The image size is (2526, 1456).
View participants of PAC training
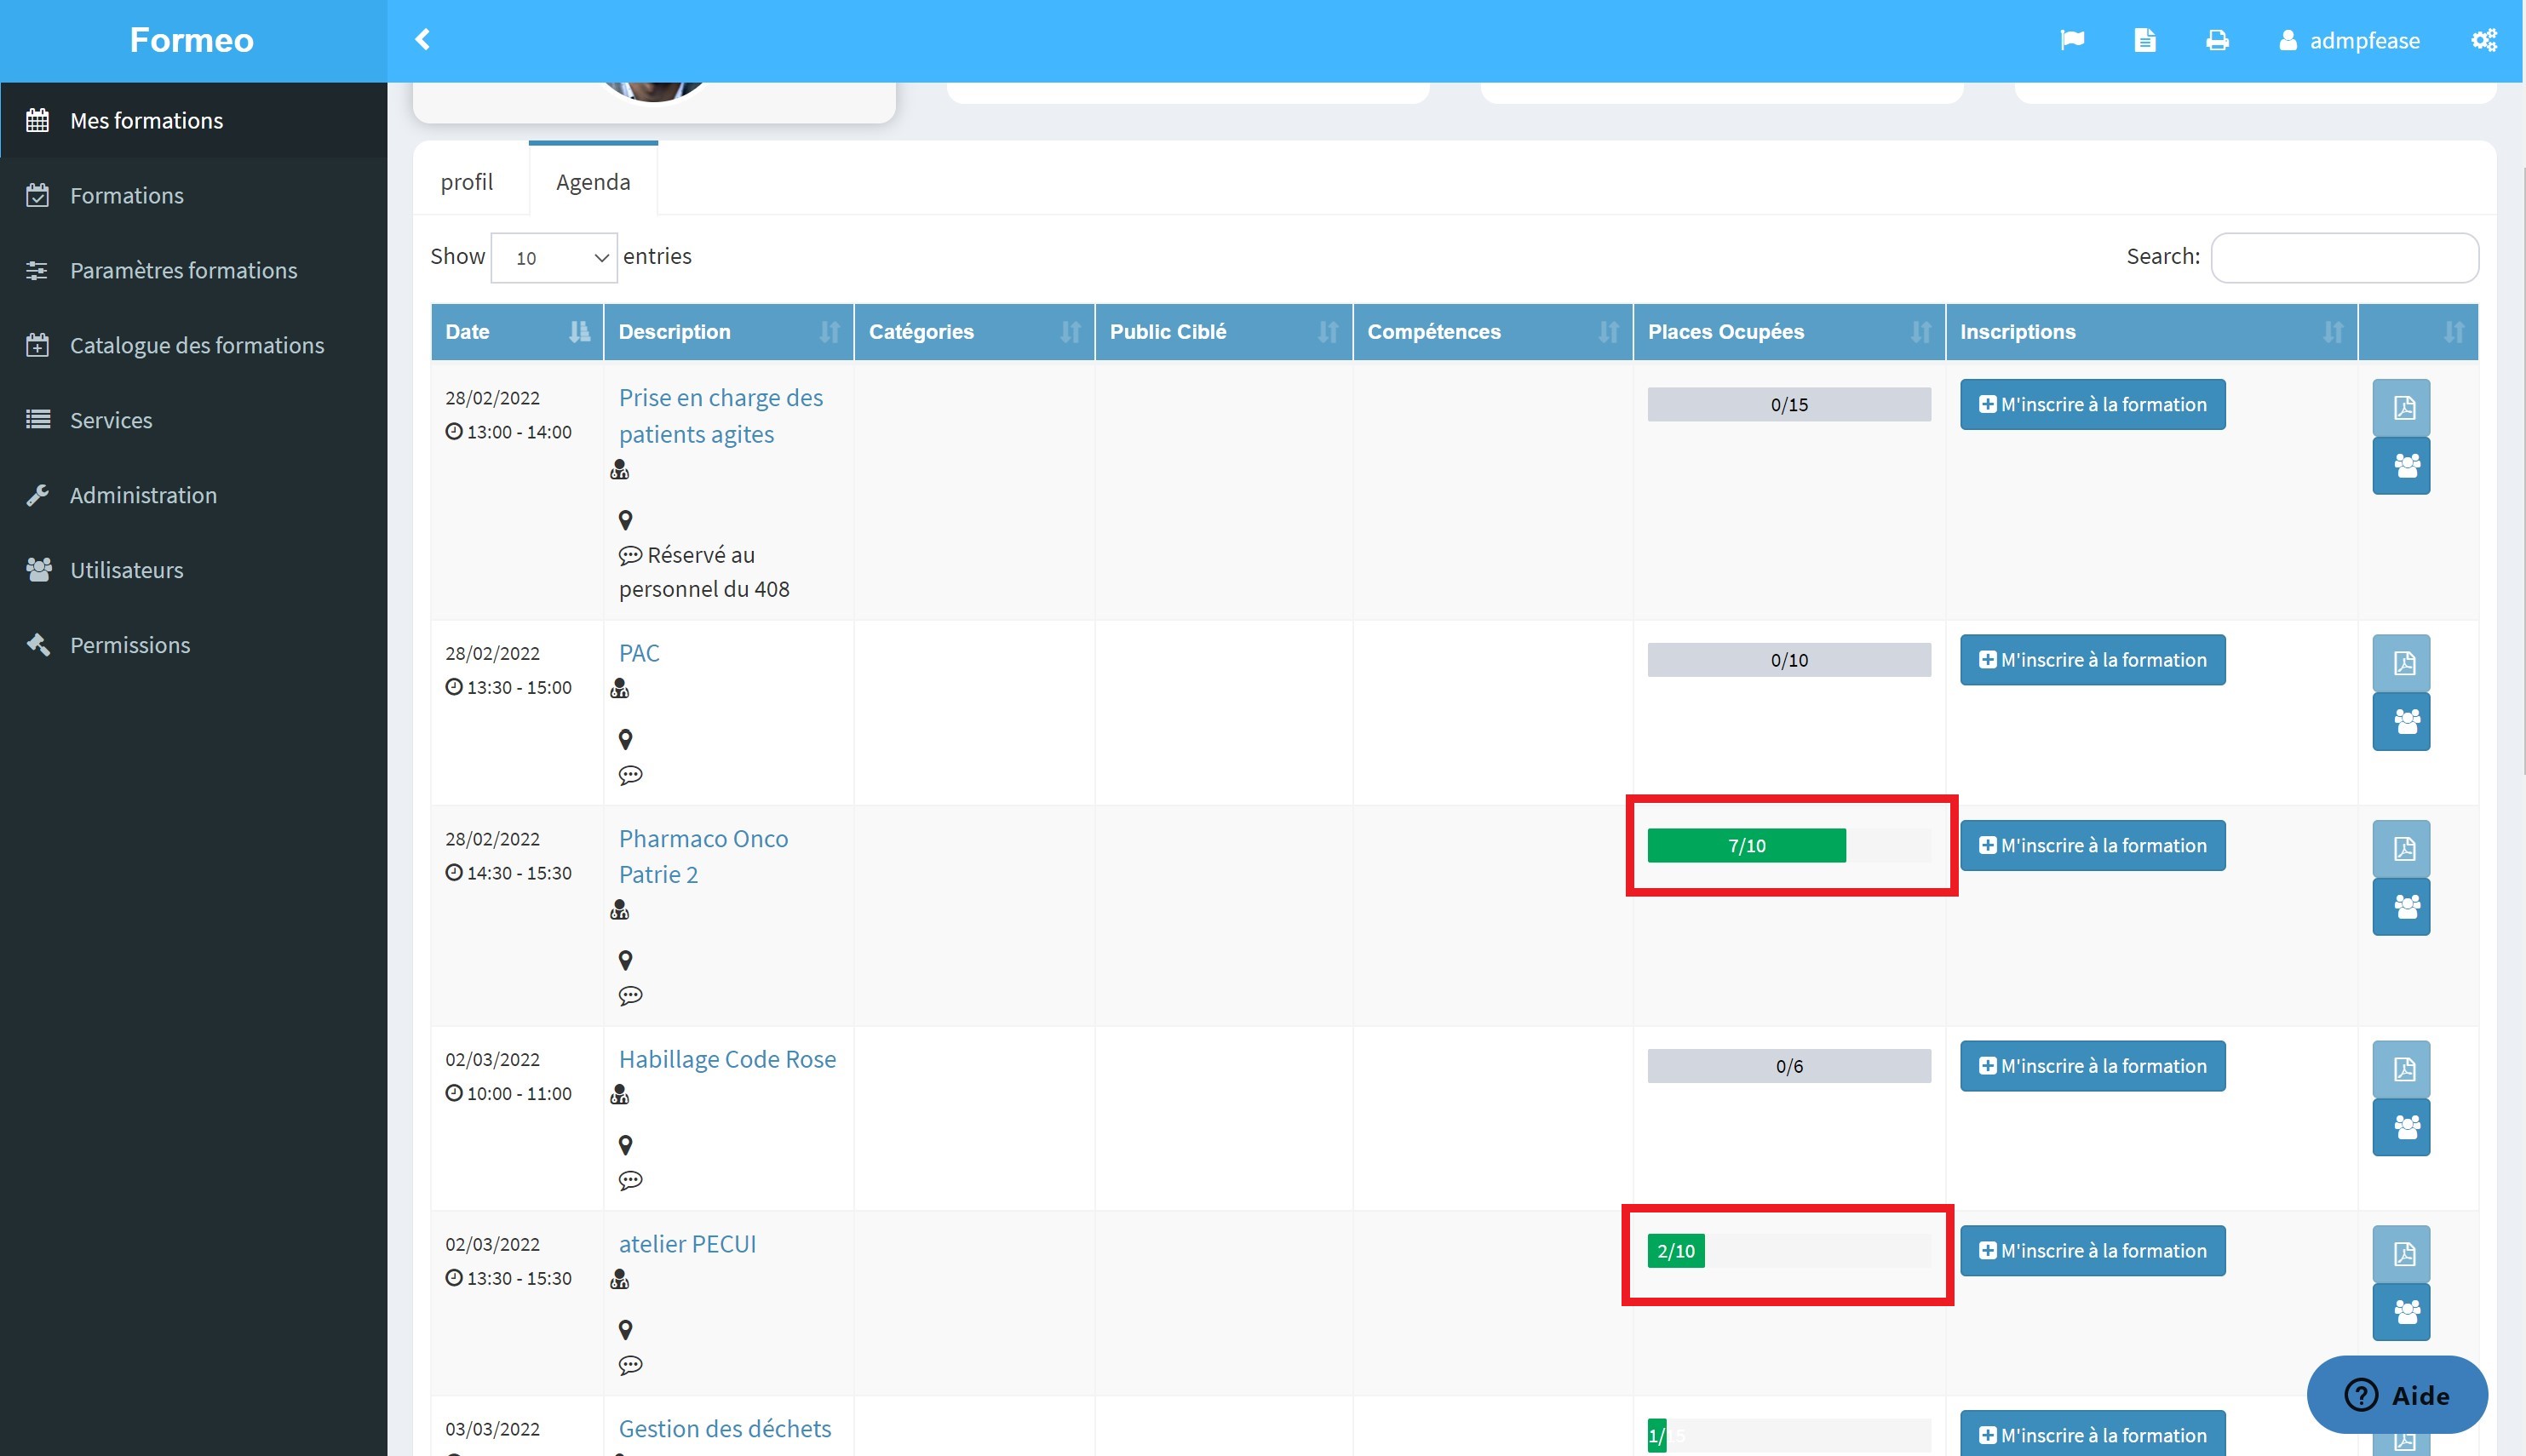click(2402, 721)
